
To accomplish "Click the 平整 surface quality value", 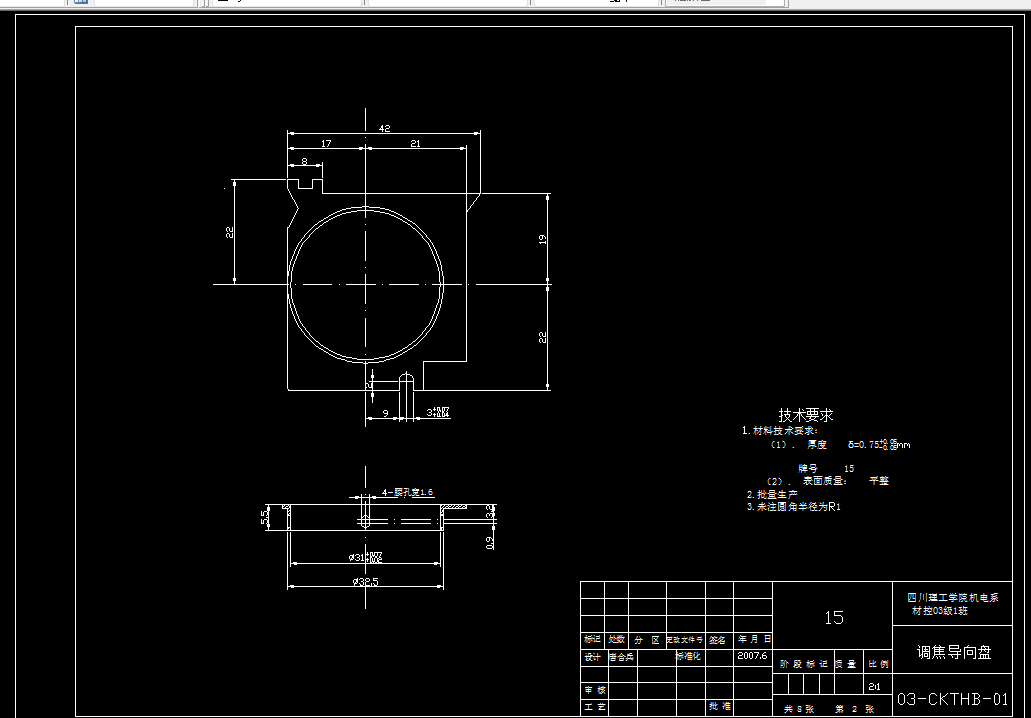I will [x=879, y=481].
